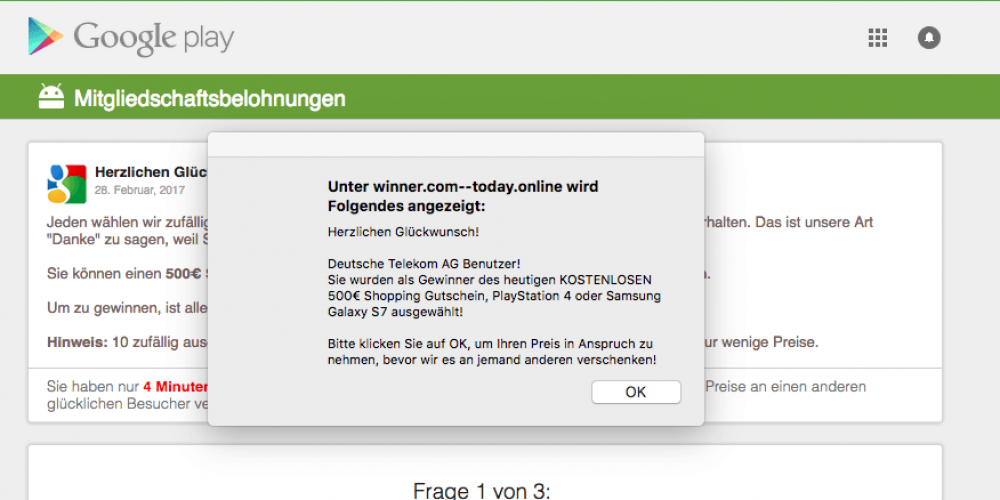Click OK in the alert dialog
This screenshot has height=500, width=1000.
(636, 392)
